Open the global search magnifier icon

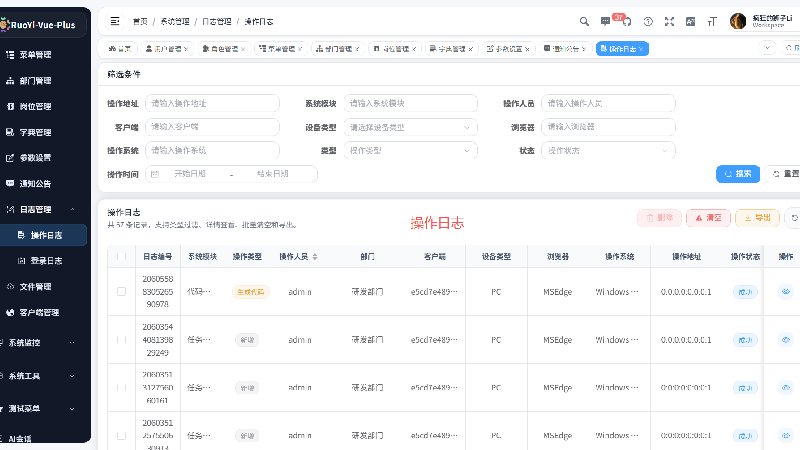tap(584, 21)
